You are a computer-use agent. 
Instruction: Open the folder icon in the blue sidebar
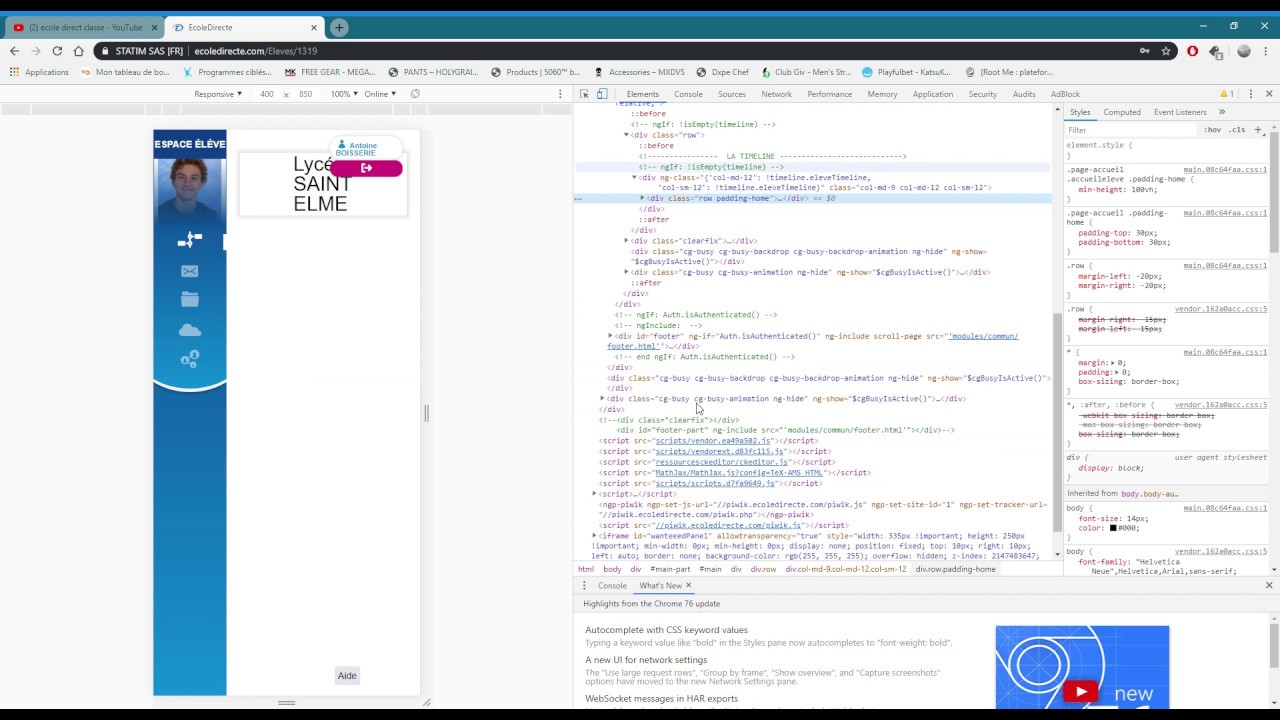(189, 299)
